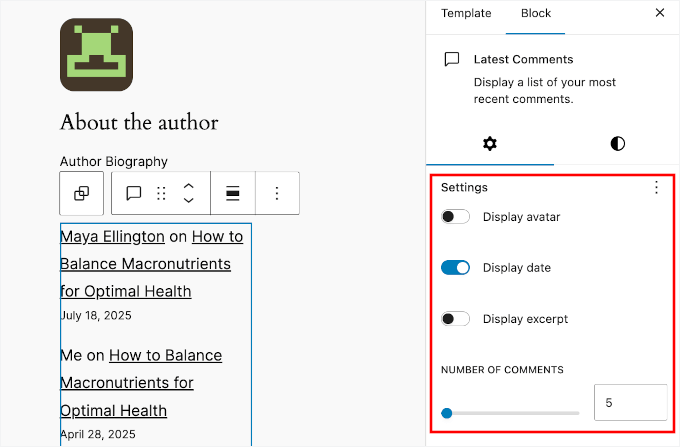The image size is (680, 447).
Task: Click the drag handle dots icon
Action: point(161,193)
